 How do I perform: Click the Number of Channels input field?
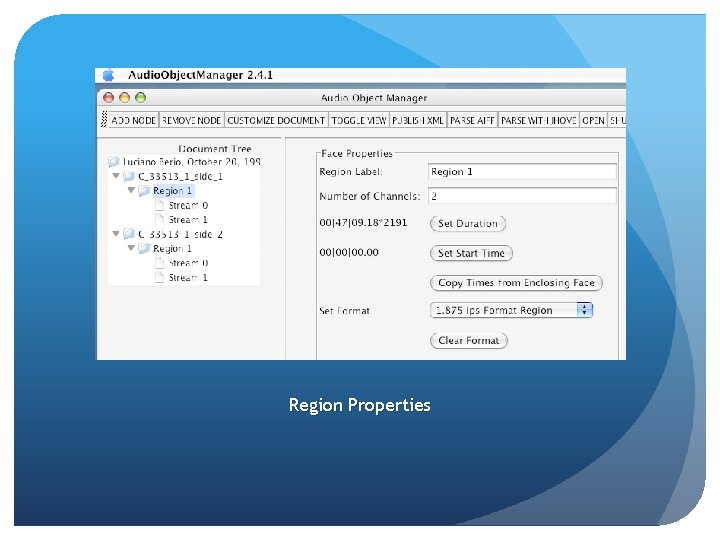pos(522,196)
